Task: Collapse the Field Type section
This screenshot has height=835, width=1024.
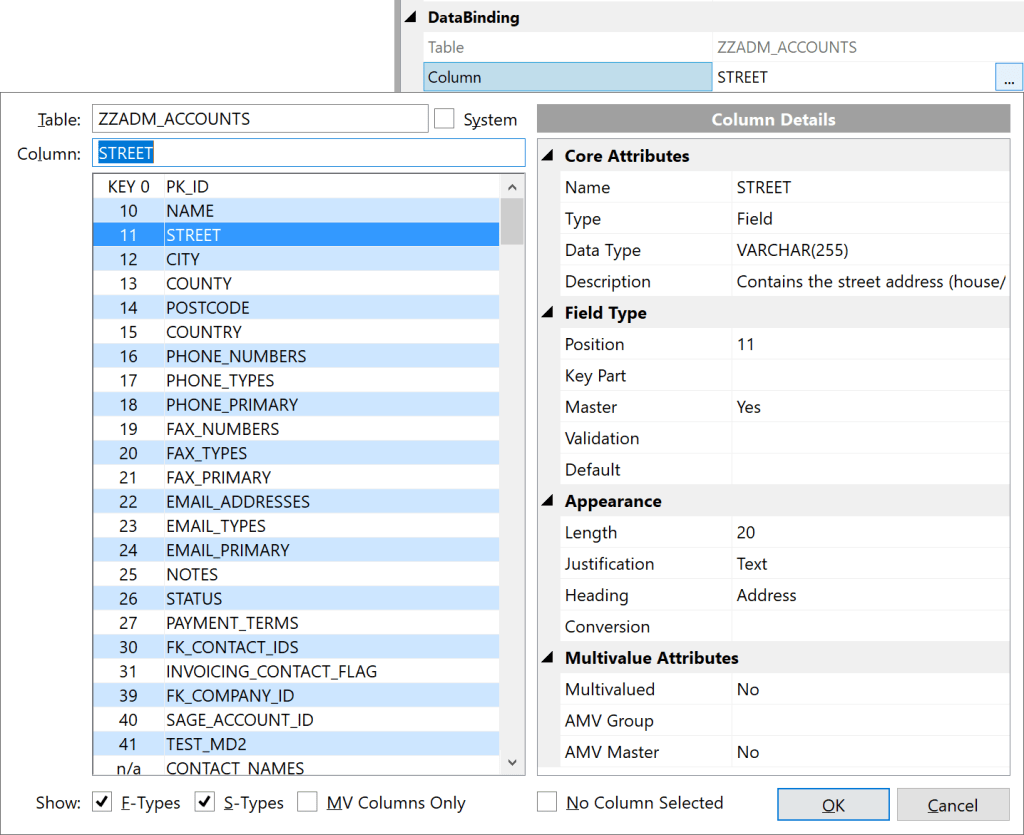Action: click(x=547, y=312)
